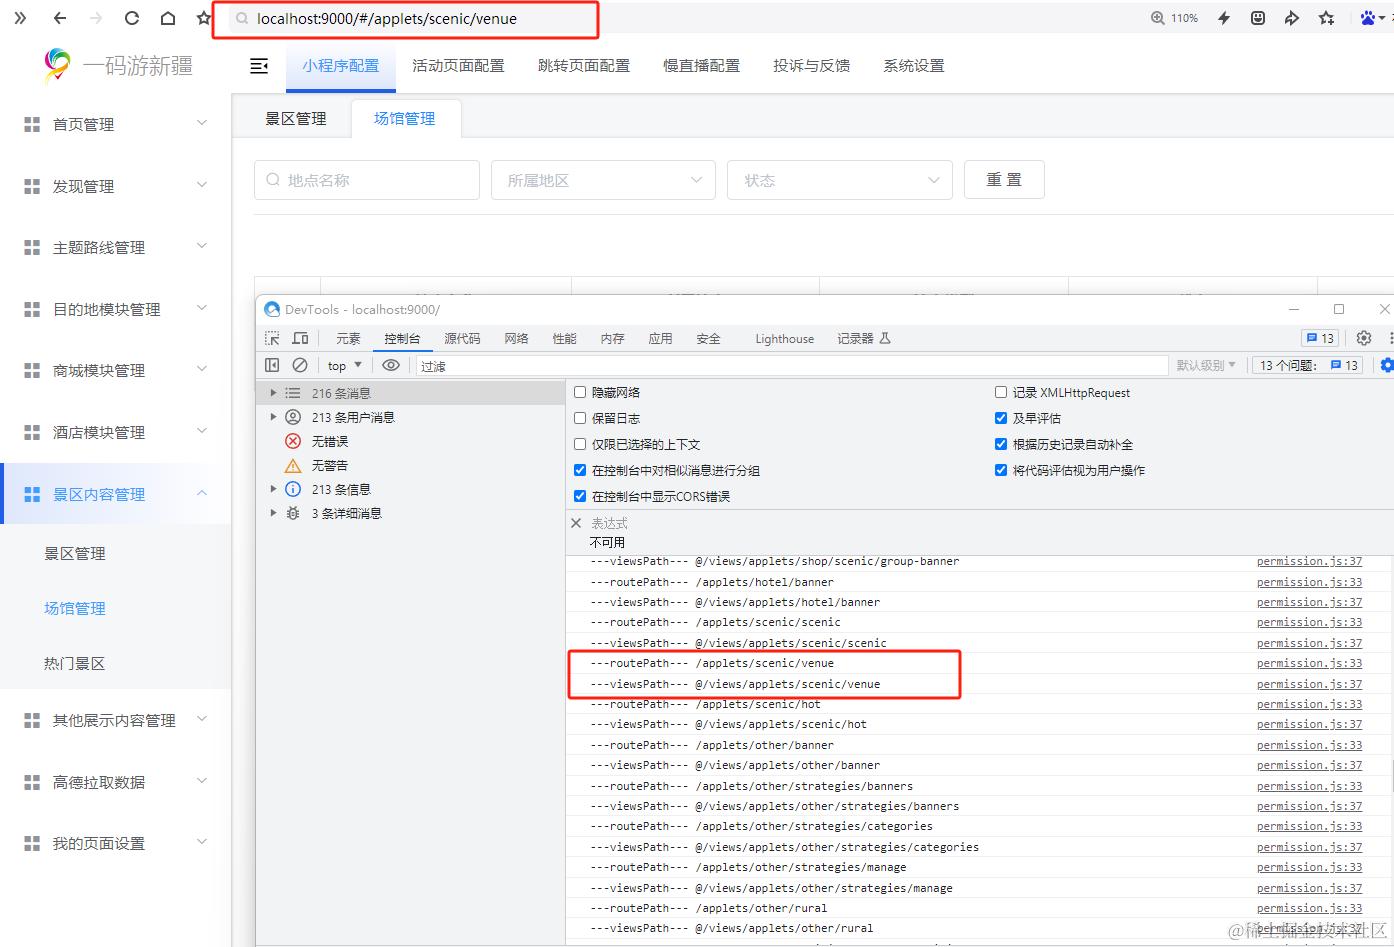
Task: Uncheck 将代码评估视为用户操作
Action: (1001, 470)
